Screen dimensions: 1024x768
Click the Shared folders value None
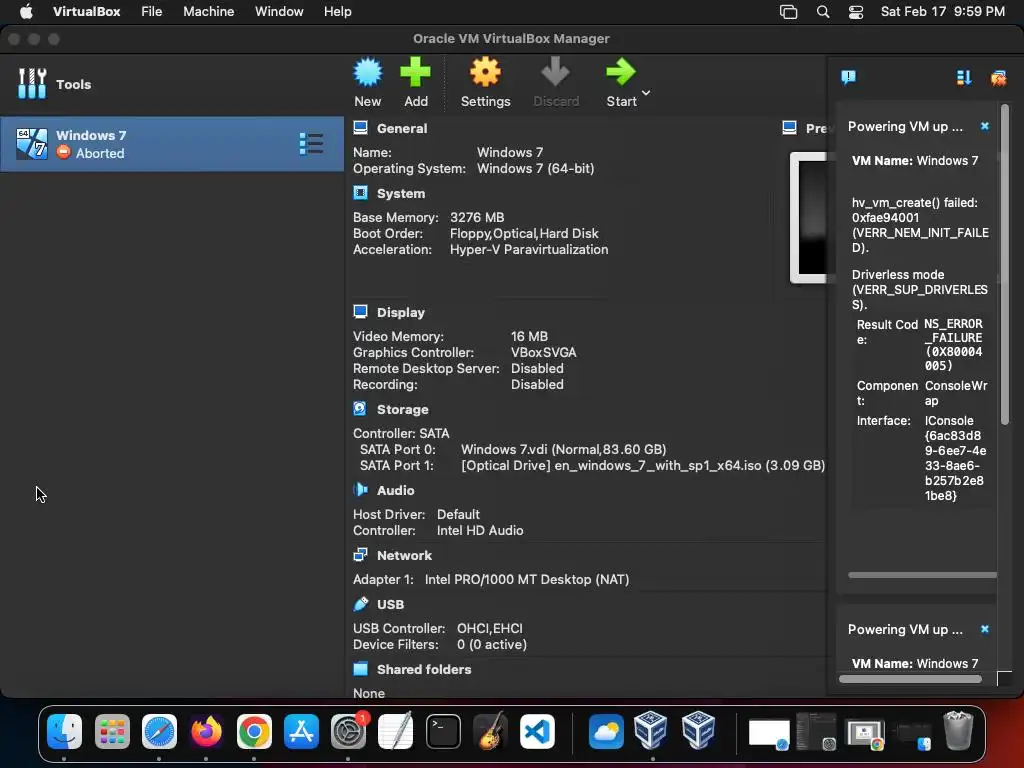369,693
